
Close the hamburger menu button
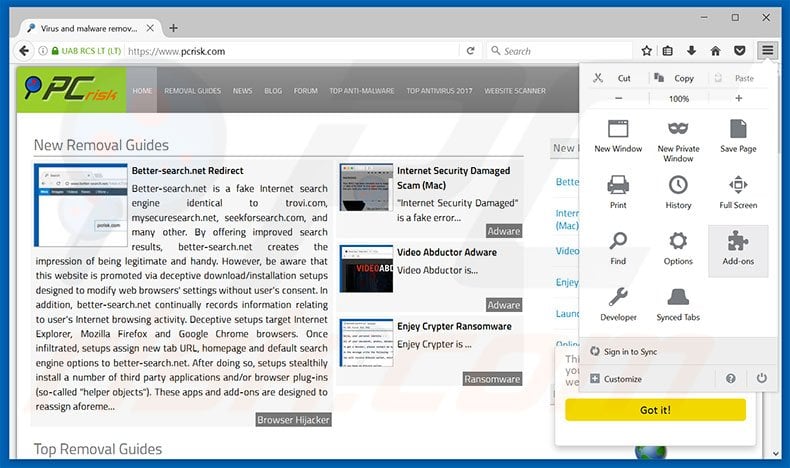(767, 50)
